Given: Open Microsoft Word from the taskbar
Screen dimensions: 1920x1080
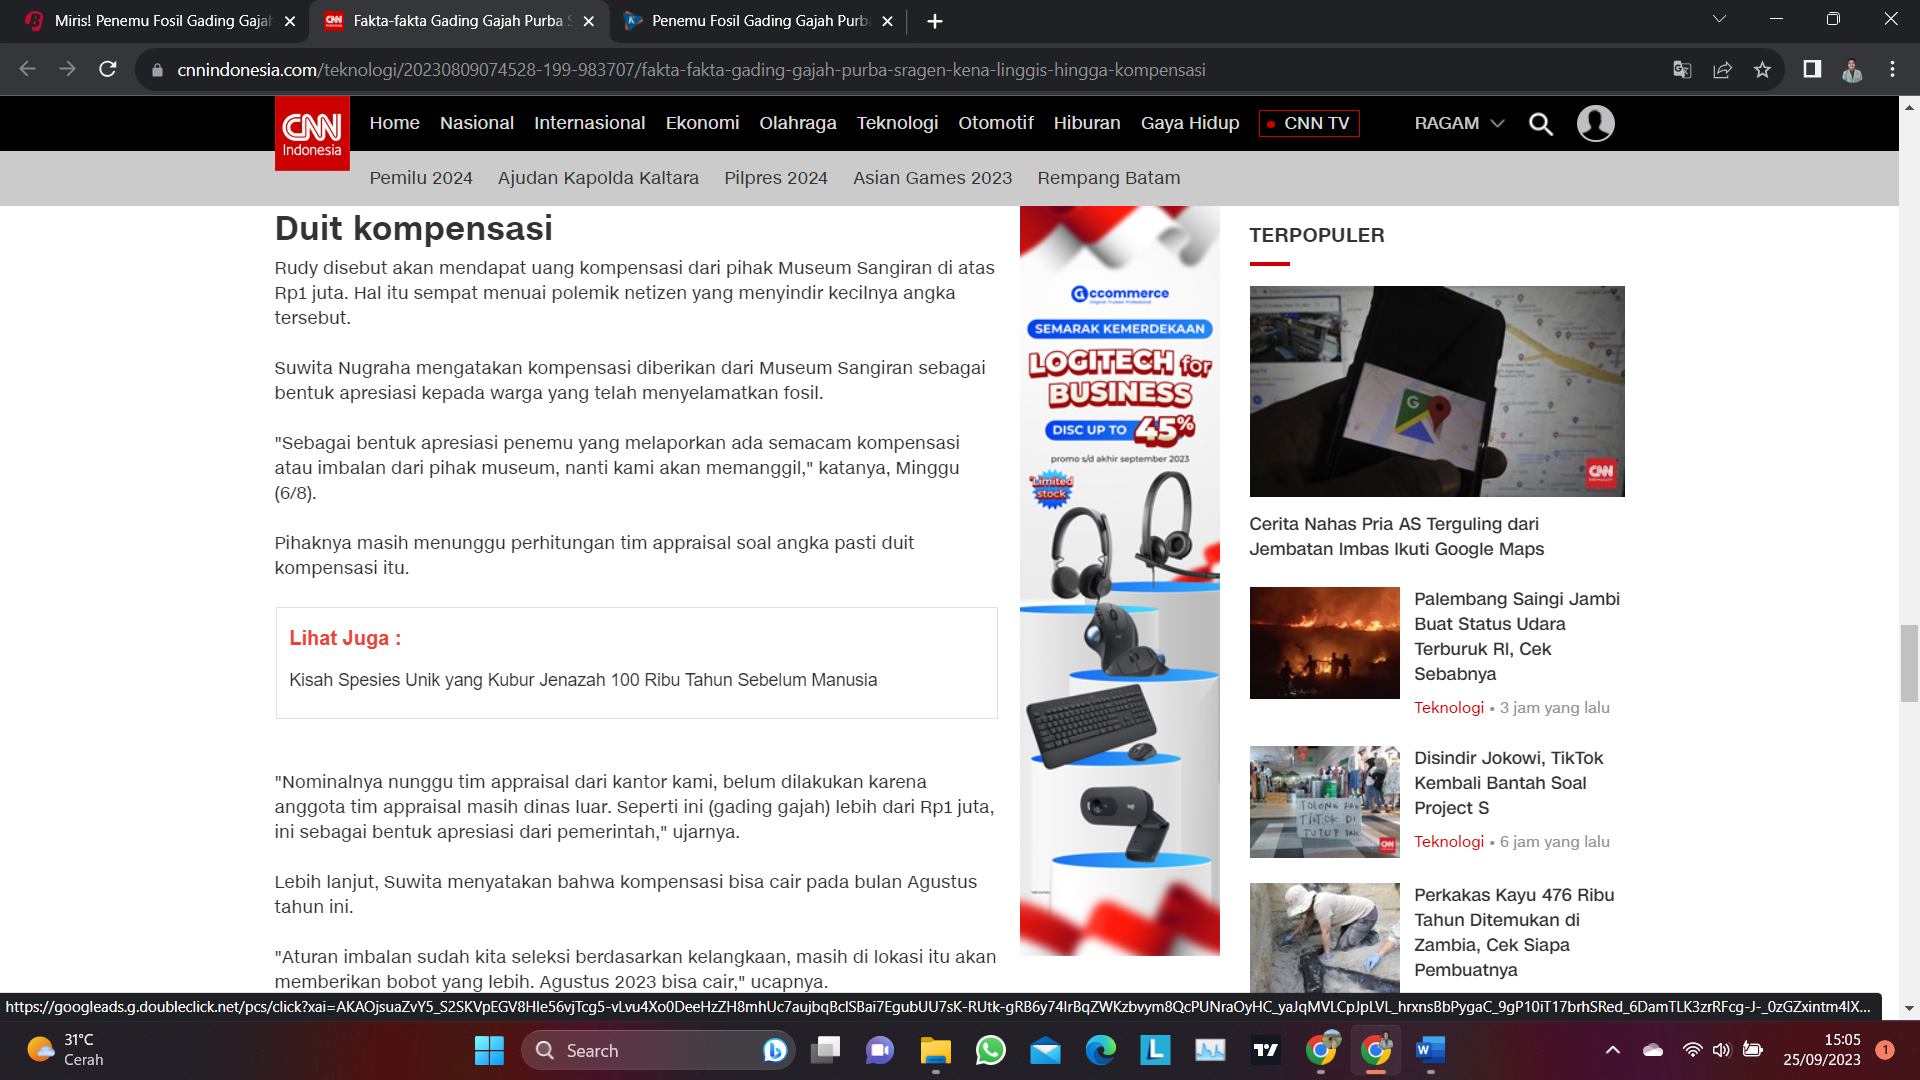Looking at the screenshot, I should point(1429,1051).
